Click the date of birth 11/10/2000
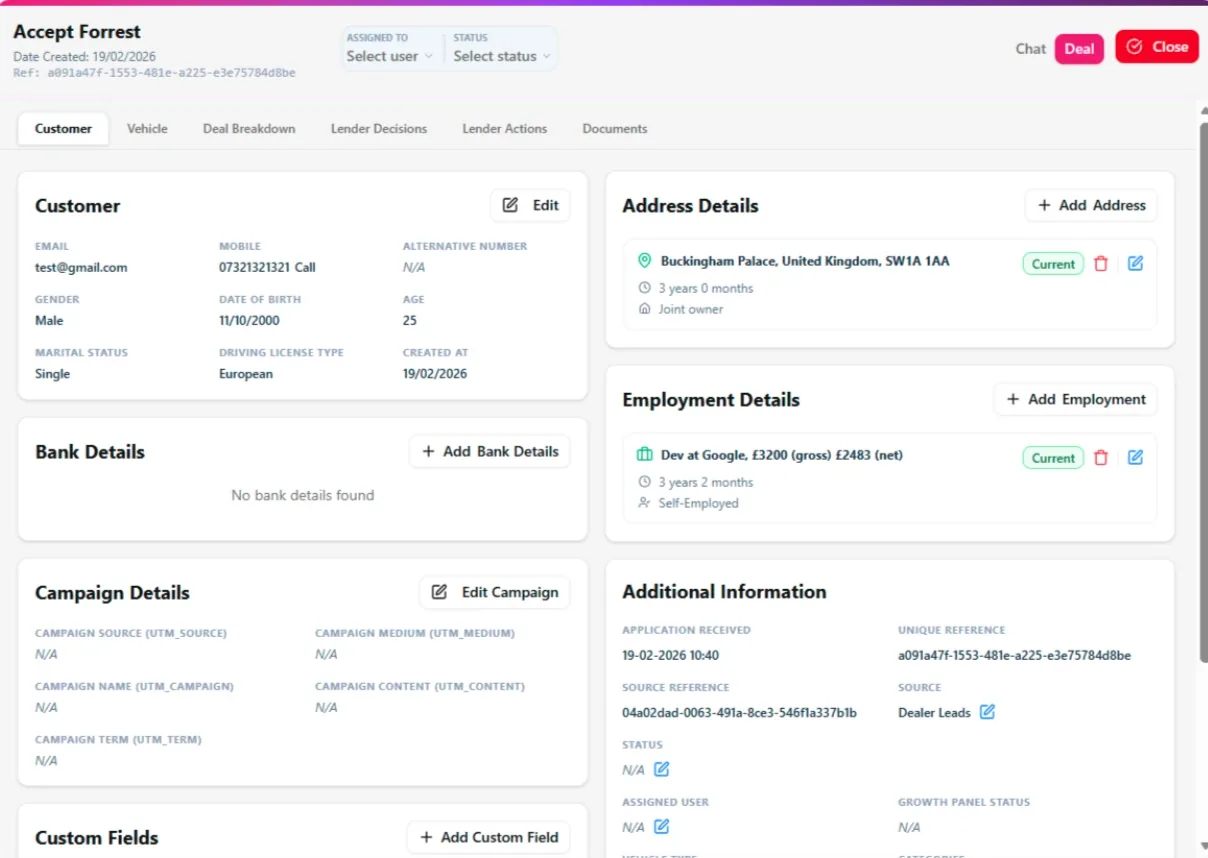The image size is (1208, 858). tap(249, 321)
